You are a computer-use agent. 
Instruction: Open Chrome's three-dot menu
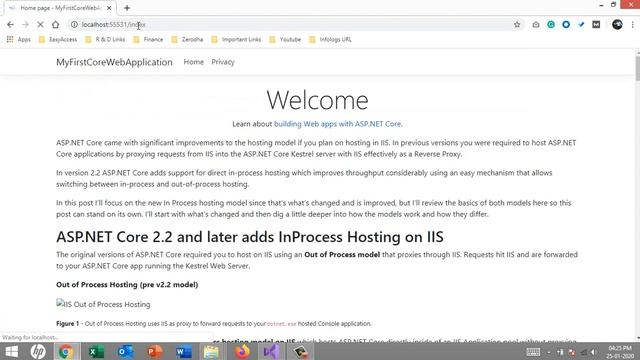tap(633, 24)
